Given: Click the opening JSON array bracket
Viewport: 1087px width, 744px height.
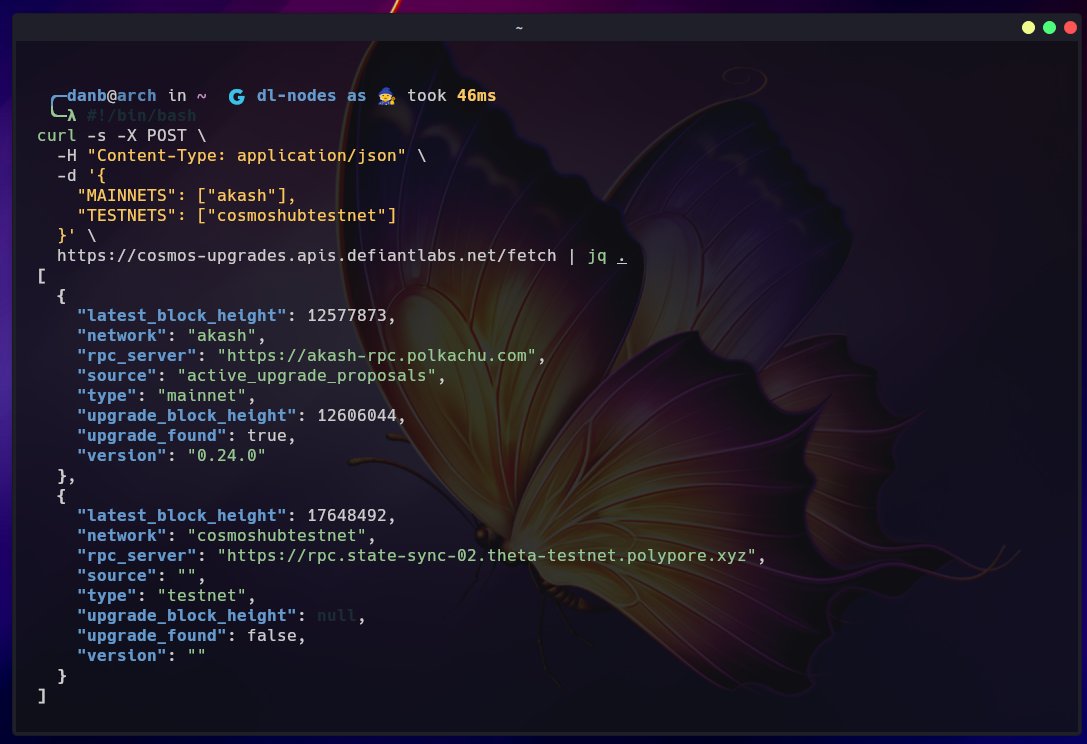Looking at the screenshot, I should coord(42,276).
